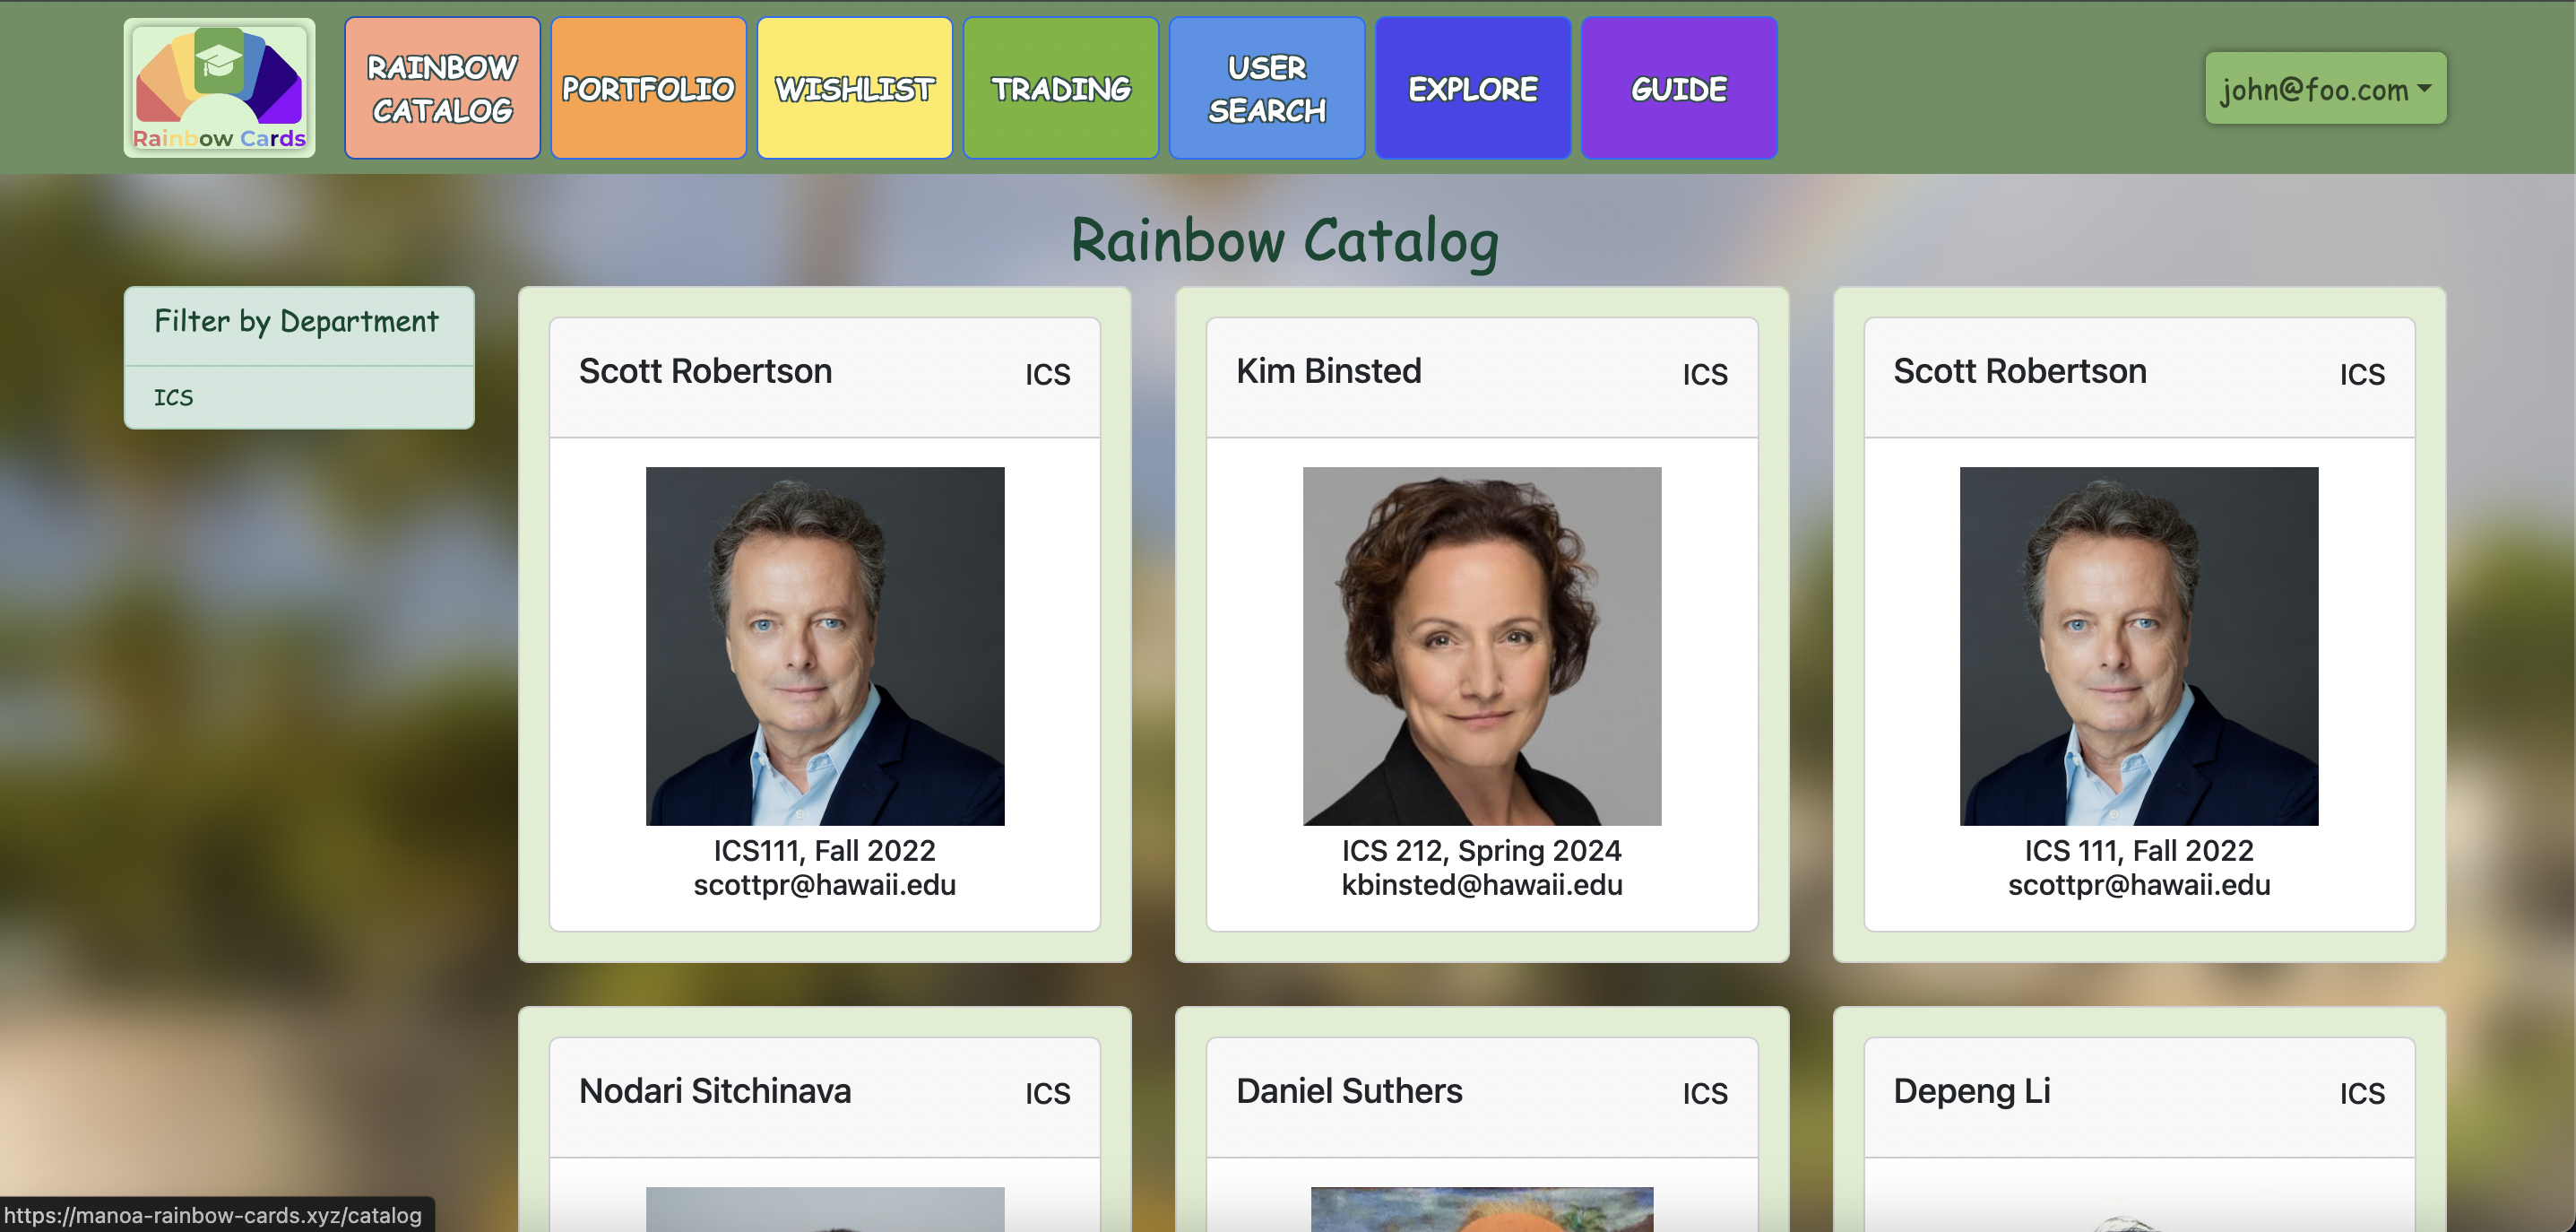Click kbinsted@hawaii.edu email link
This screenshot has height=1232, width=2576.
click(x=1480, y=887)
